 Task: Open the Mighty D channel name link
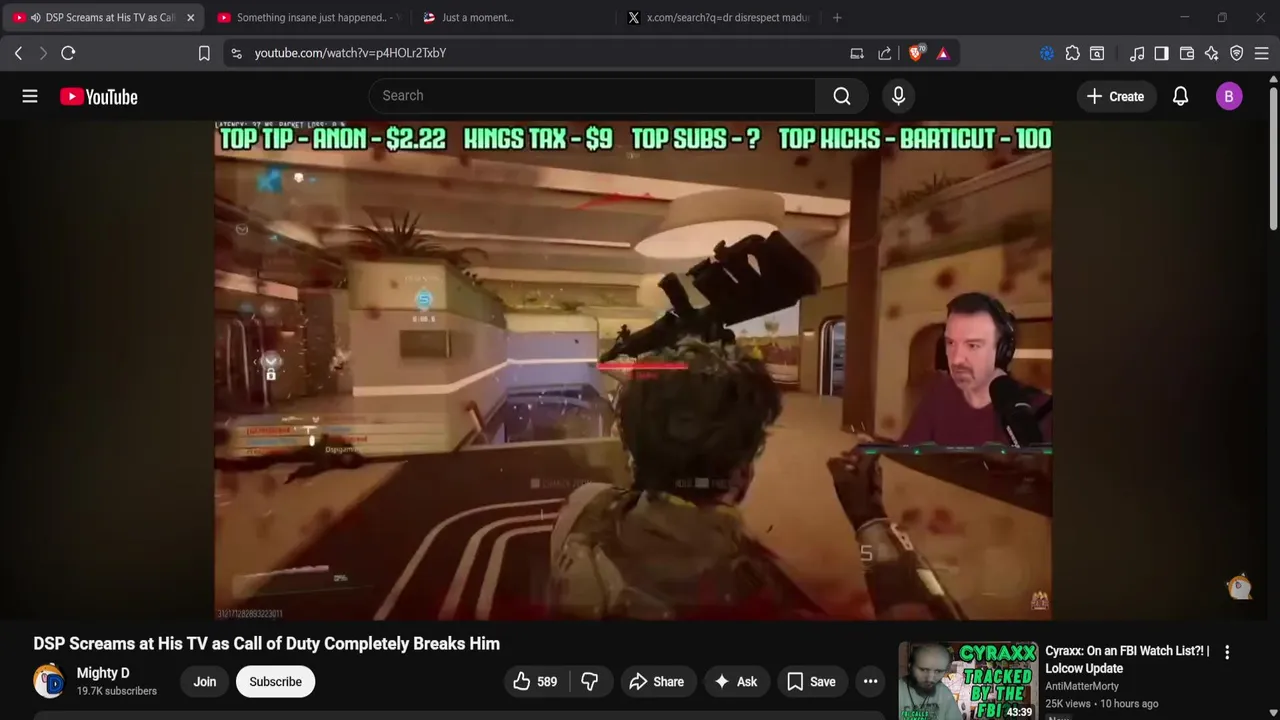pos(103,673)
